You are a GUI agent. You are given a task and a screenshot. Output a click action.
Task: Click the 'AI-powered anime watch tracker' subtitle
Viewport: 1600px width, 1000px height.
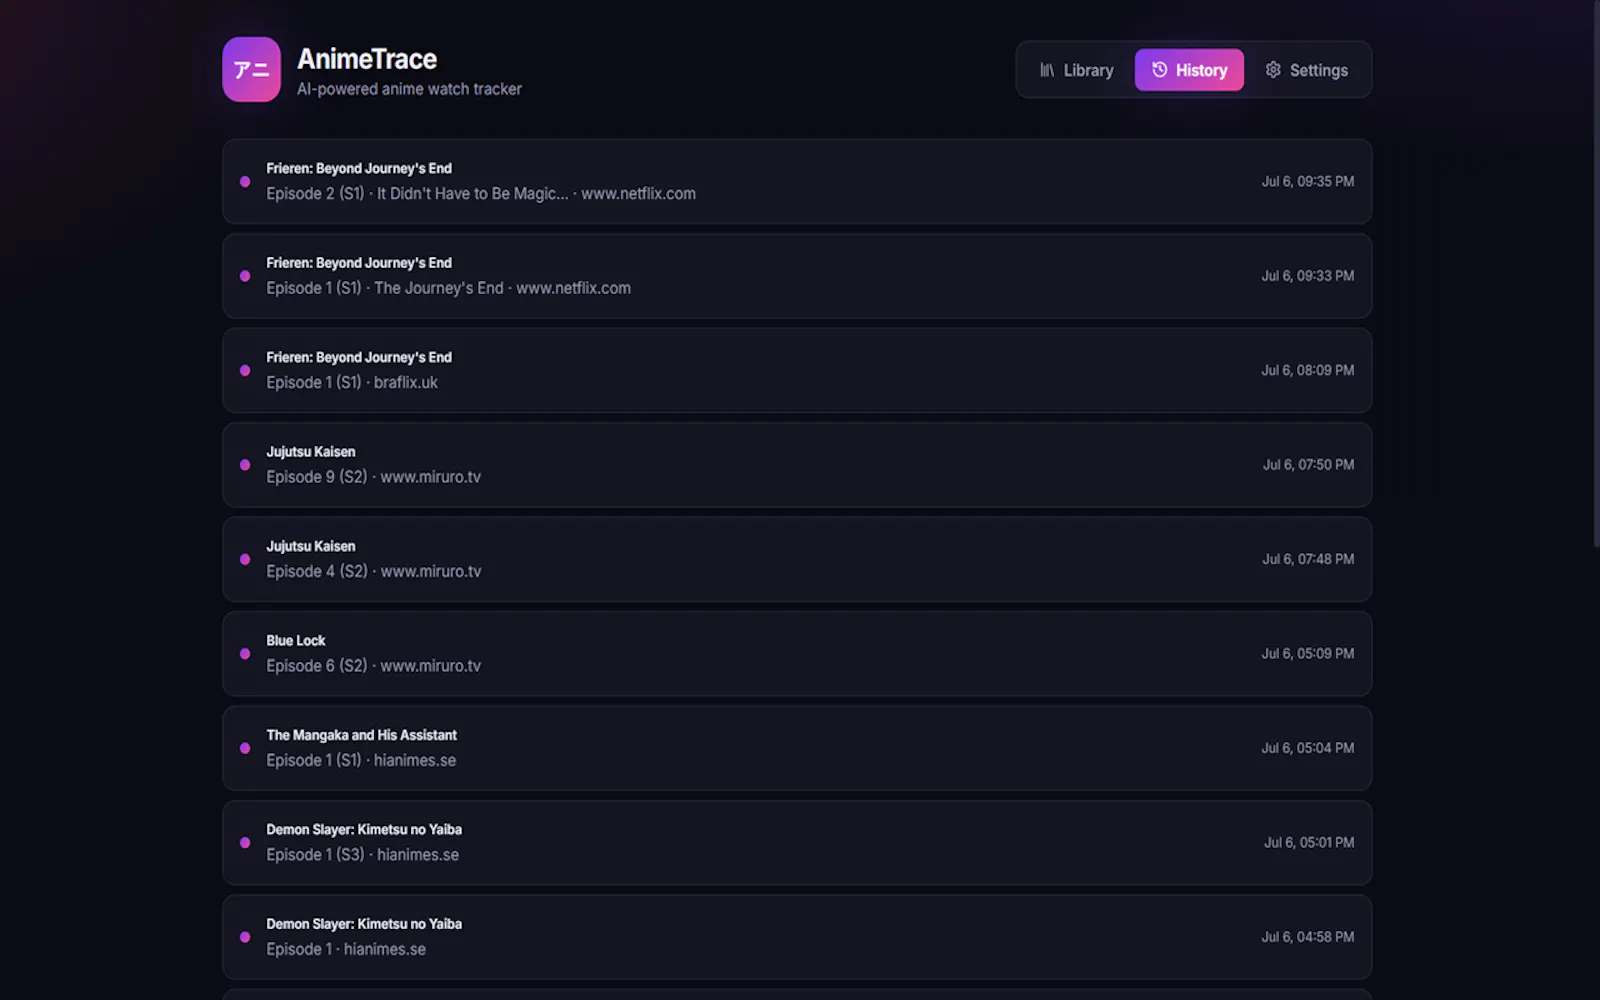[409, 89]
